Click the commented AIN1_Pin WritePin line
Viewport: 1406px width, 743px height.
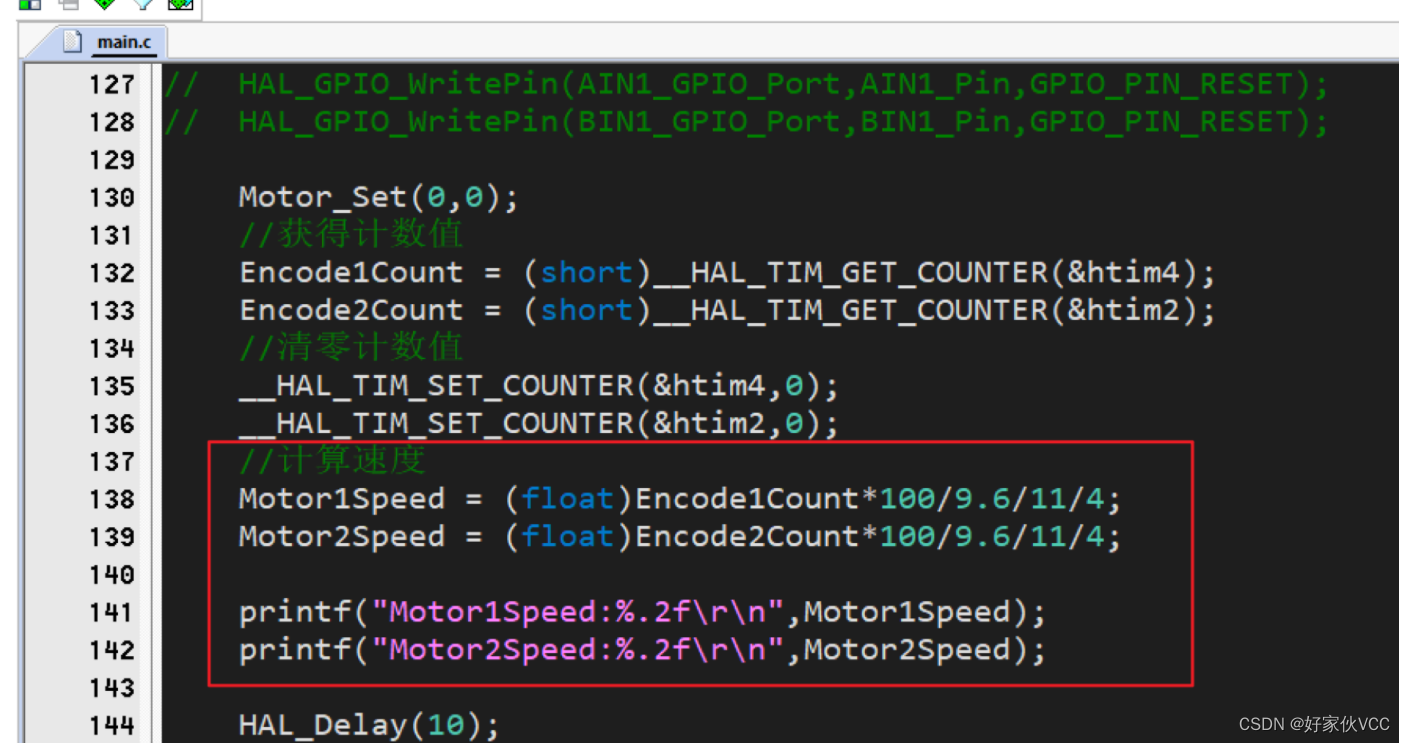tap(746, 85)
